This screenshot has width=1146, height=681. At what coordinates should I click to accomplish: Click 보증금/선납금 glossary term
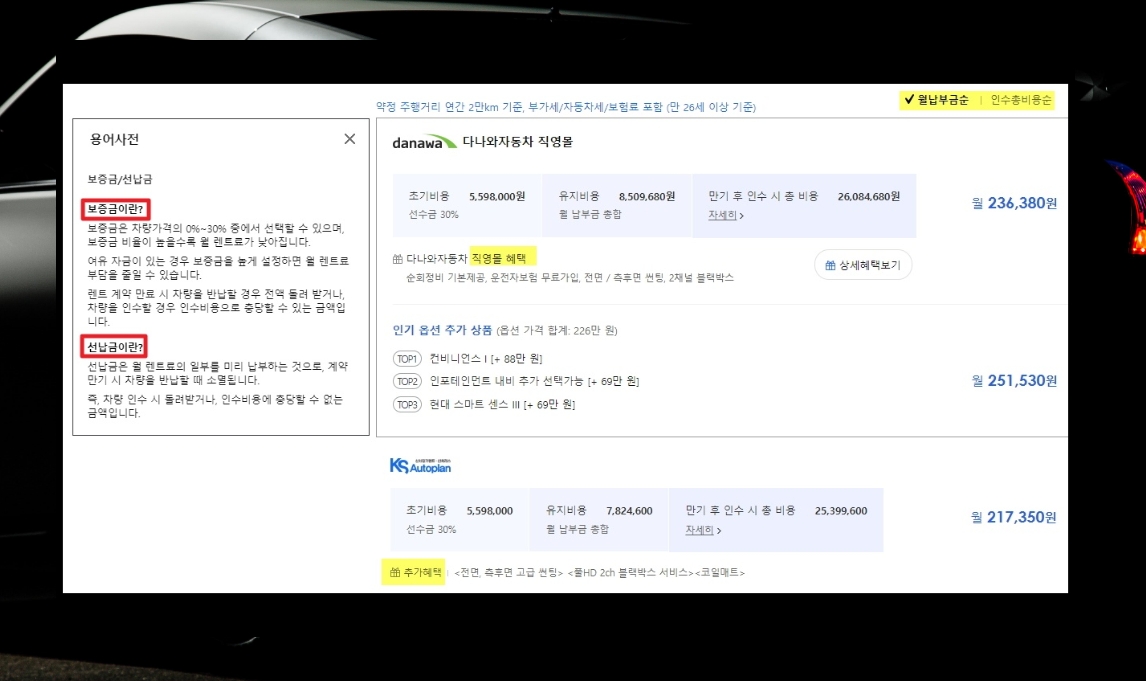120,179
